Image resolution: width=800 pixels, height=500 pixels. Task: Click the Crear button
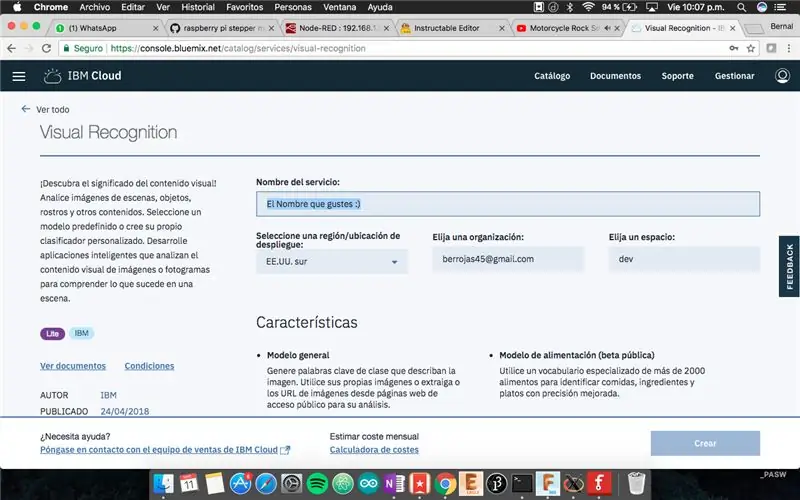coord(705,443)
